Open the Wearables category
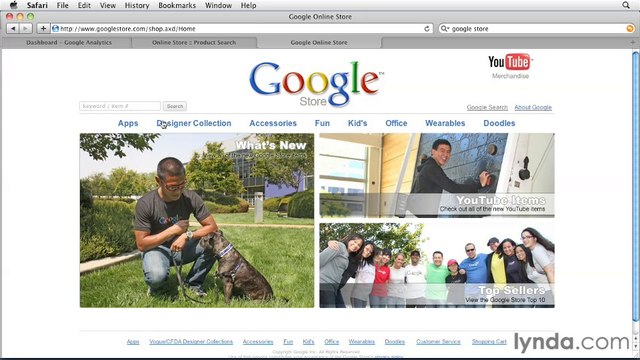This screenshot has height=360, width=640. pyautogui.click(x=445, y=123)
